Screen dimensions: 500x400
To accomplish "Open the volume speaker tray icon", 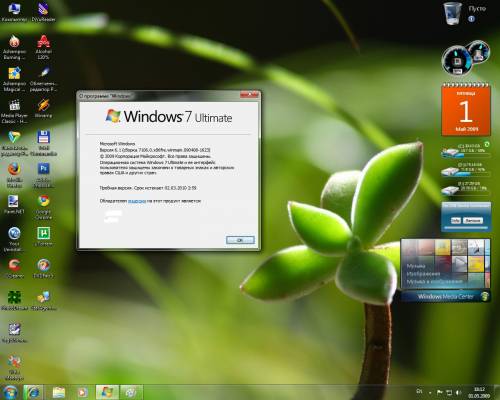I will (x=459, y=392).
